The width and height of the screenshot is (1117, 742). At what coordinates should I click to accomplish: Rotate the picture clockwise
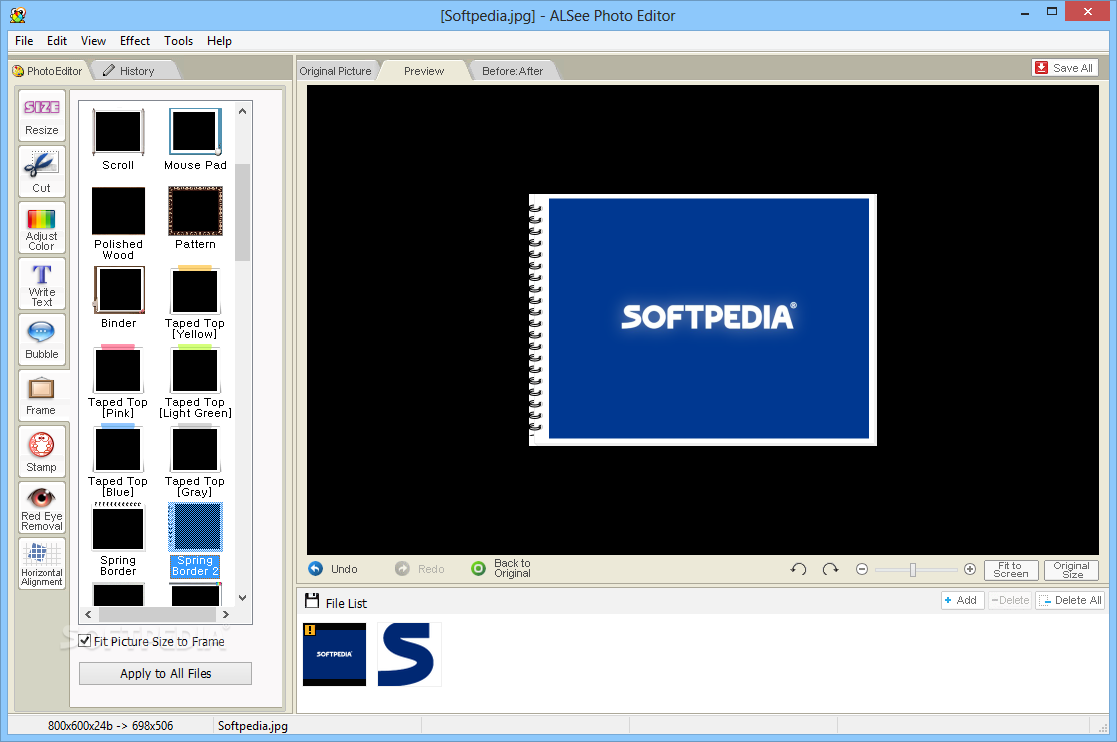pos(830,569)
